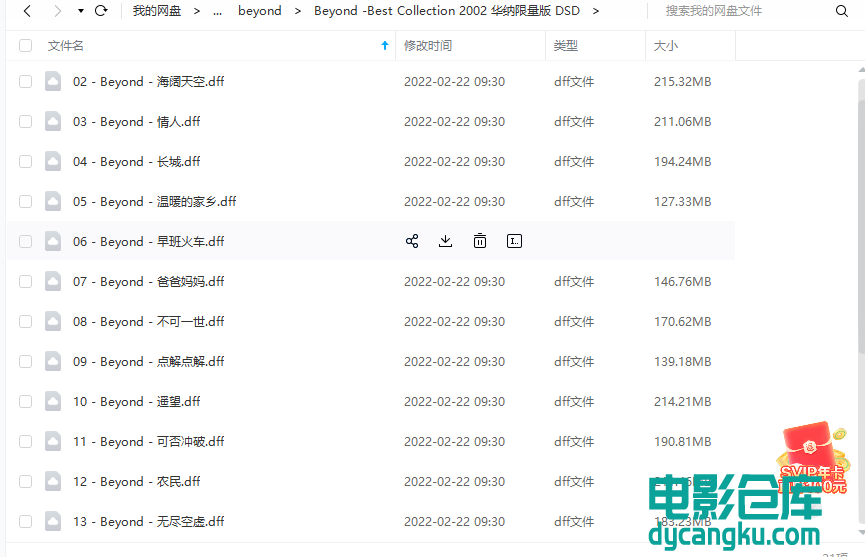Click the file icon of 爸爸妈妈.dff

(x=53, y=281)
